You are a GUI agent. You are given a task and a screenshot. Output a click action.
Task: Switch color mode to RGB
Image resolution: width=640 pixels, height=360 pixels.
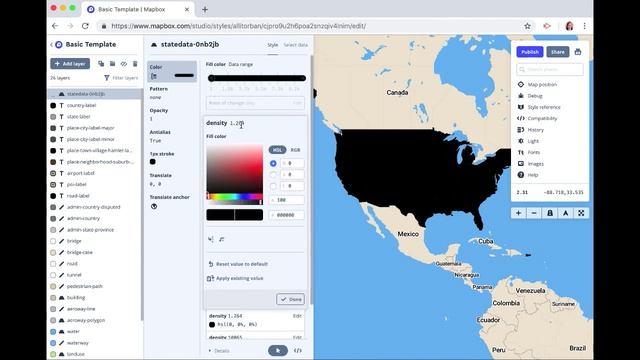click(296, 150)
